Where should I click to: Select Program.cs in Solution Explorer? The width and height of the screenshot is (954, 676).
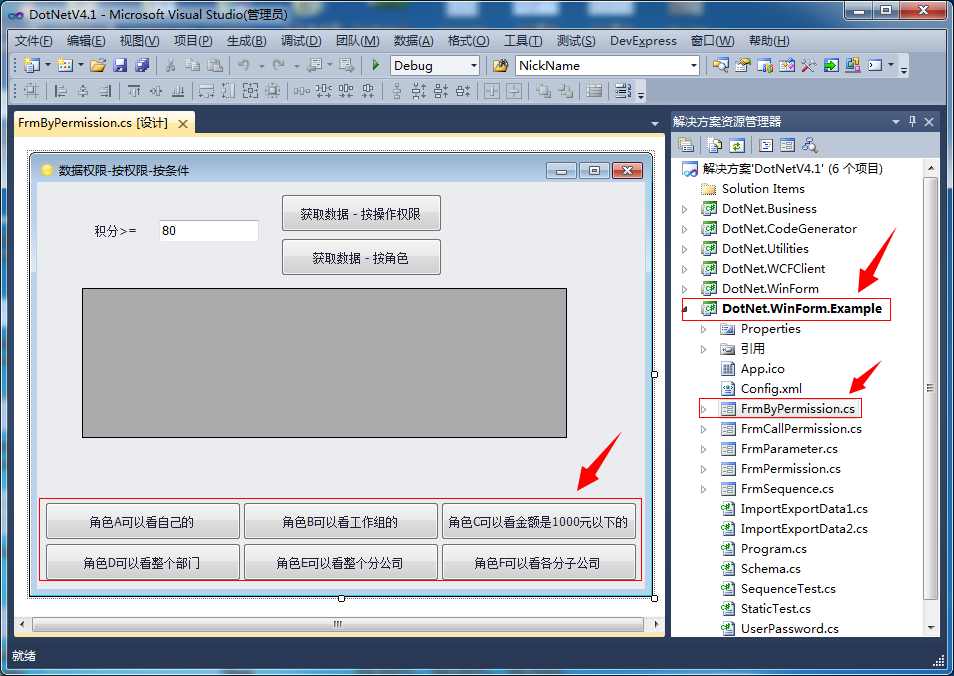click(773, 549)
